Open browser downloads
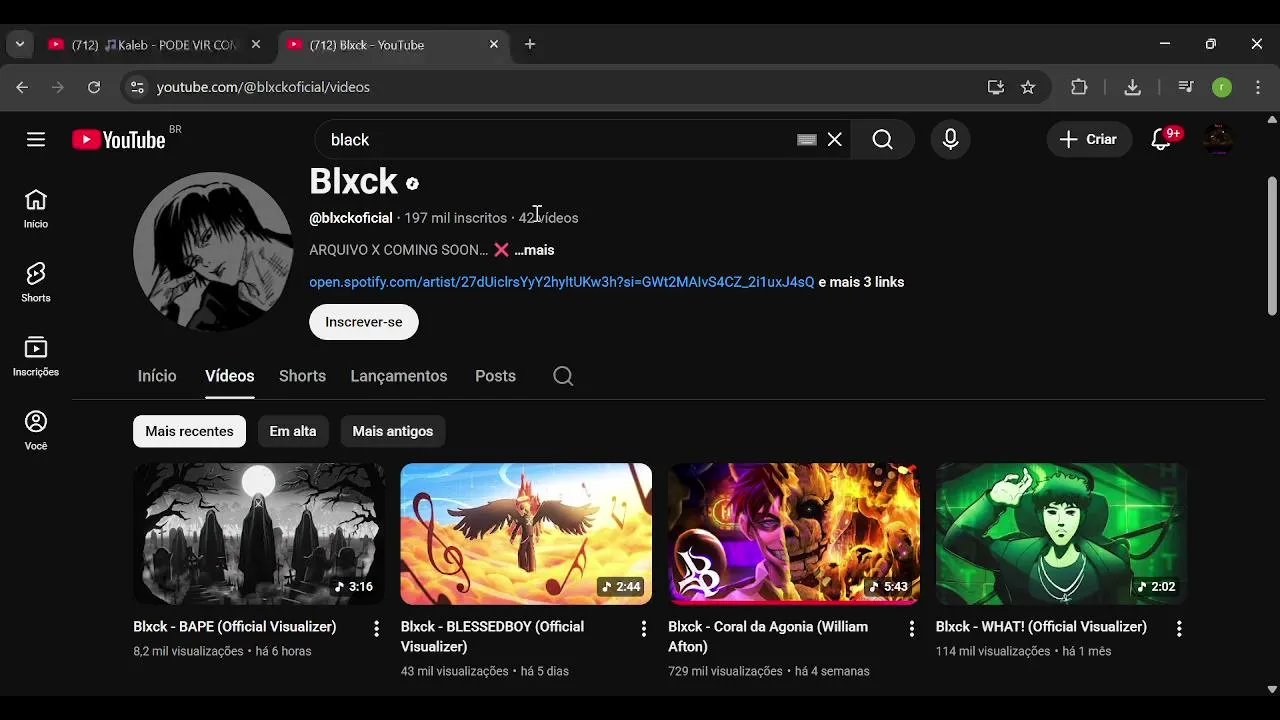This screenshot has width=1280, height=720. (1133, 87)
